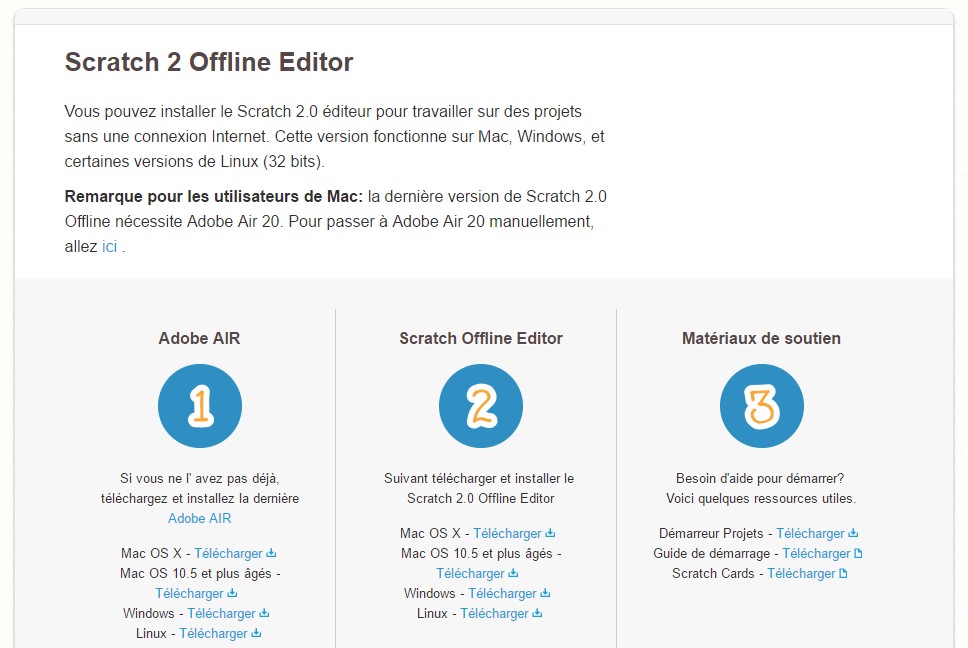Click download icon beside Adobe AIR Mac OS X
This screenshot has width=968, height=648.
[x=271, y=553]
